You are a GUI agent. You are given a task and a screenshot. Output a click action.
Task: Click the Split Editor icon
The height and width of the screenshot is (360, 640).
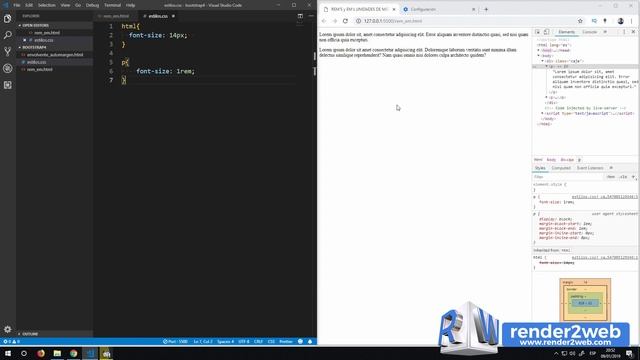tap(300, 16)
